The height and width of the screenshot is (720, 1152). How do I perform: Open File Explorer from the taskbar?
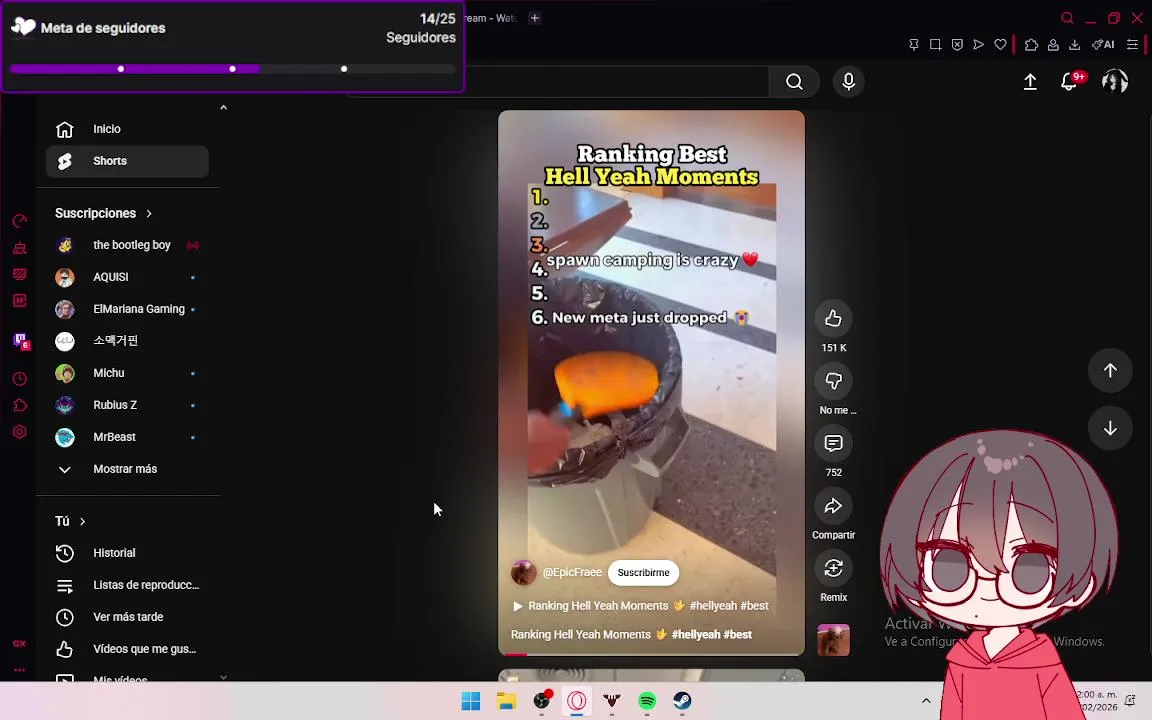[x=506, y=701]
